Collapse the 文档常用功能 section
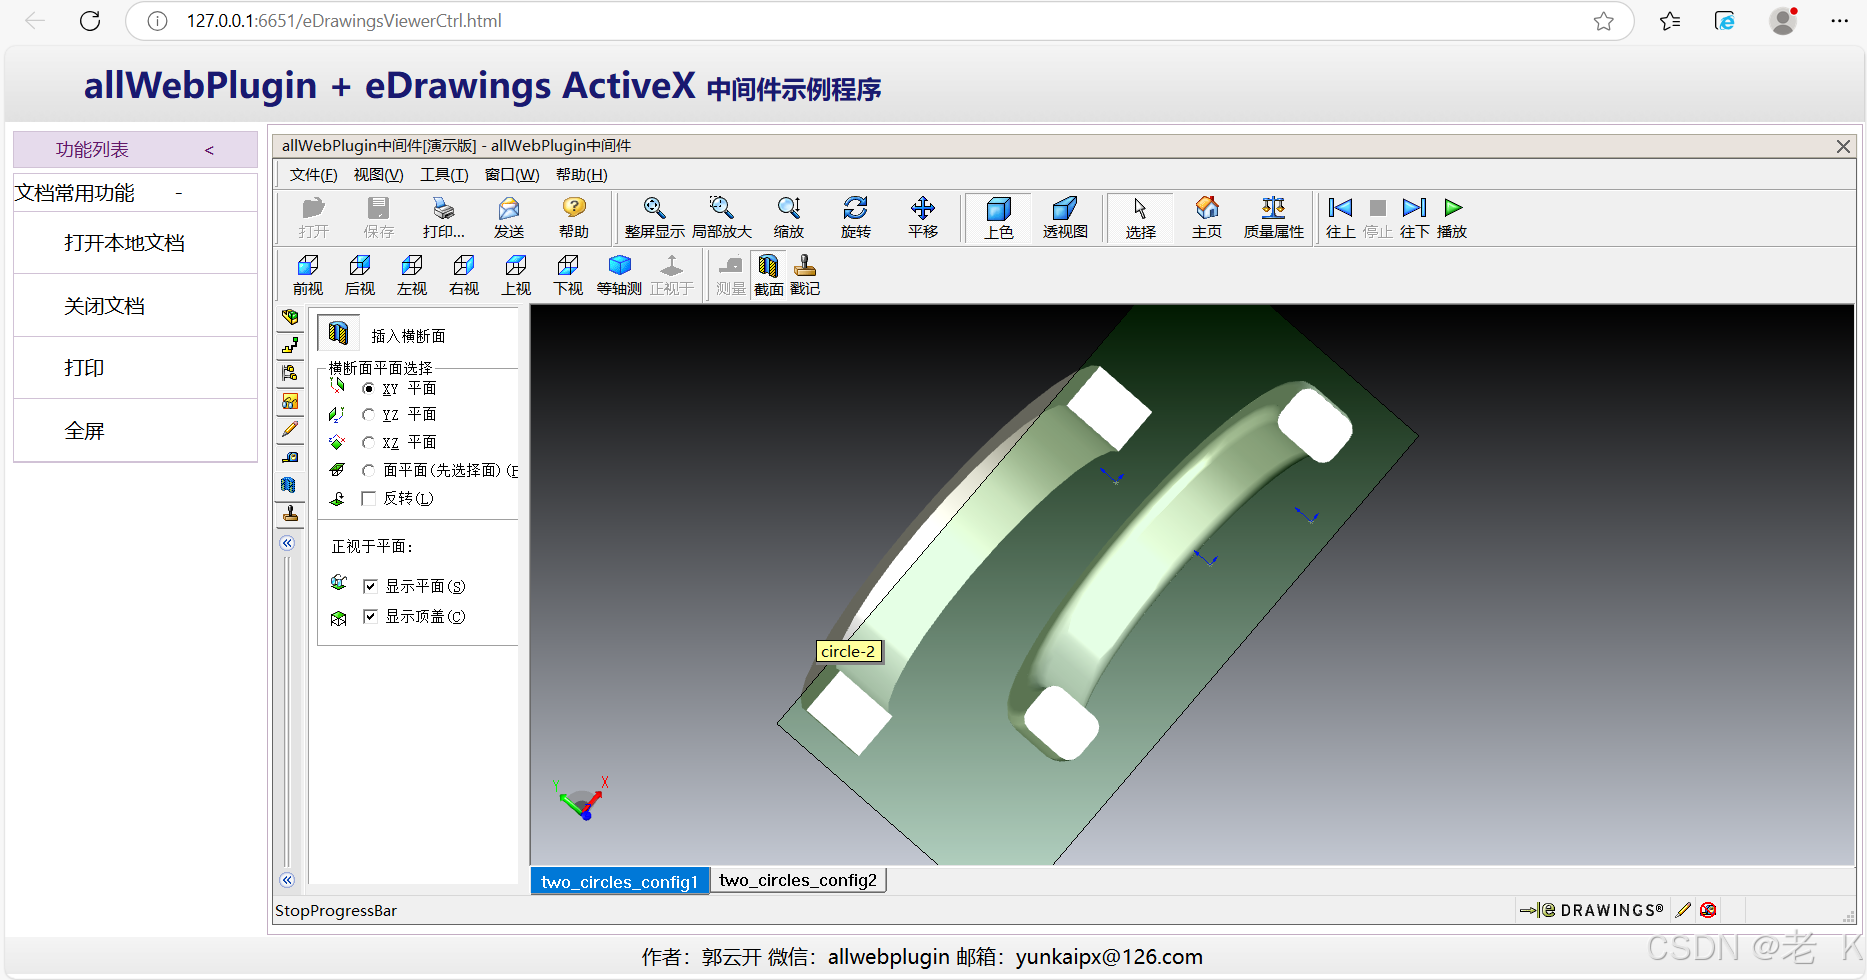The width and height of the screenshot is (1867, 980). (x=179, y=193)
